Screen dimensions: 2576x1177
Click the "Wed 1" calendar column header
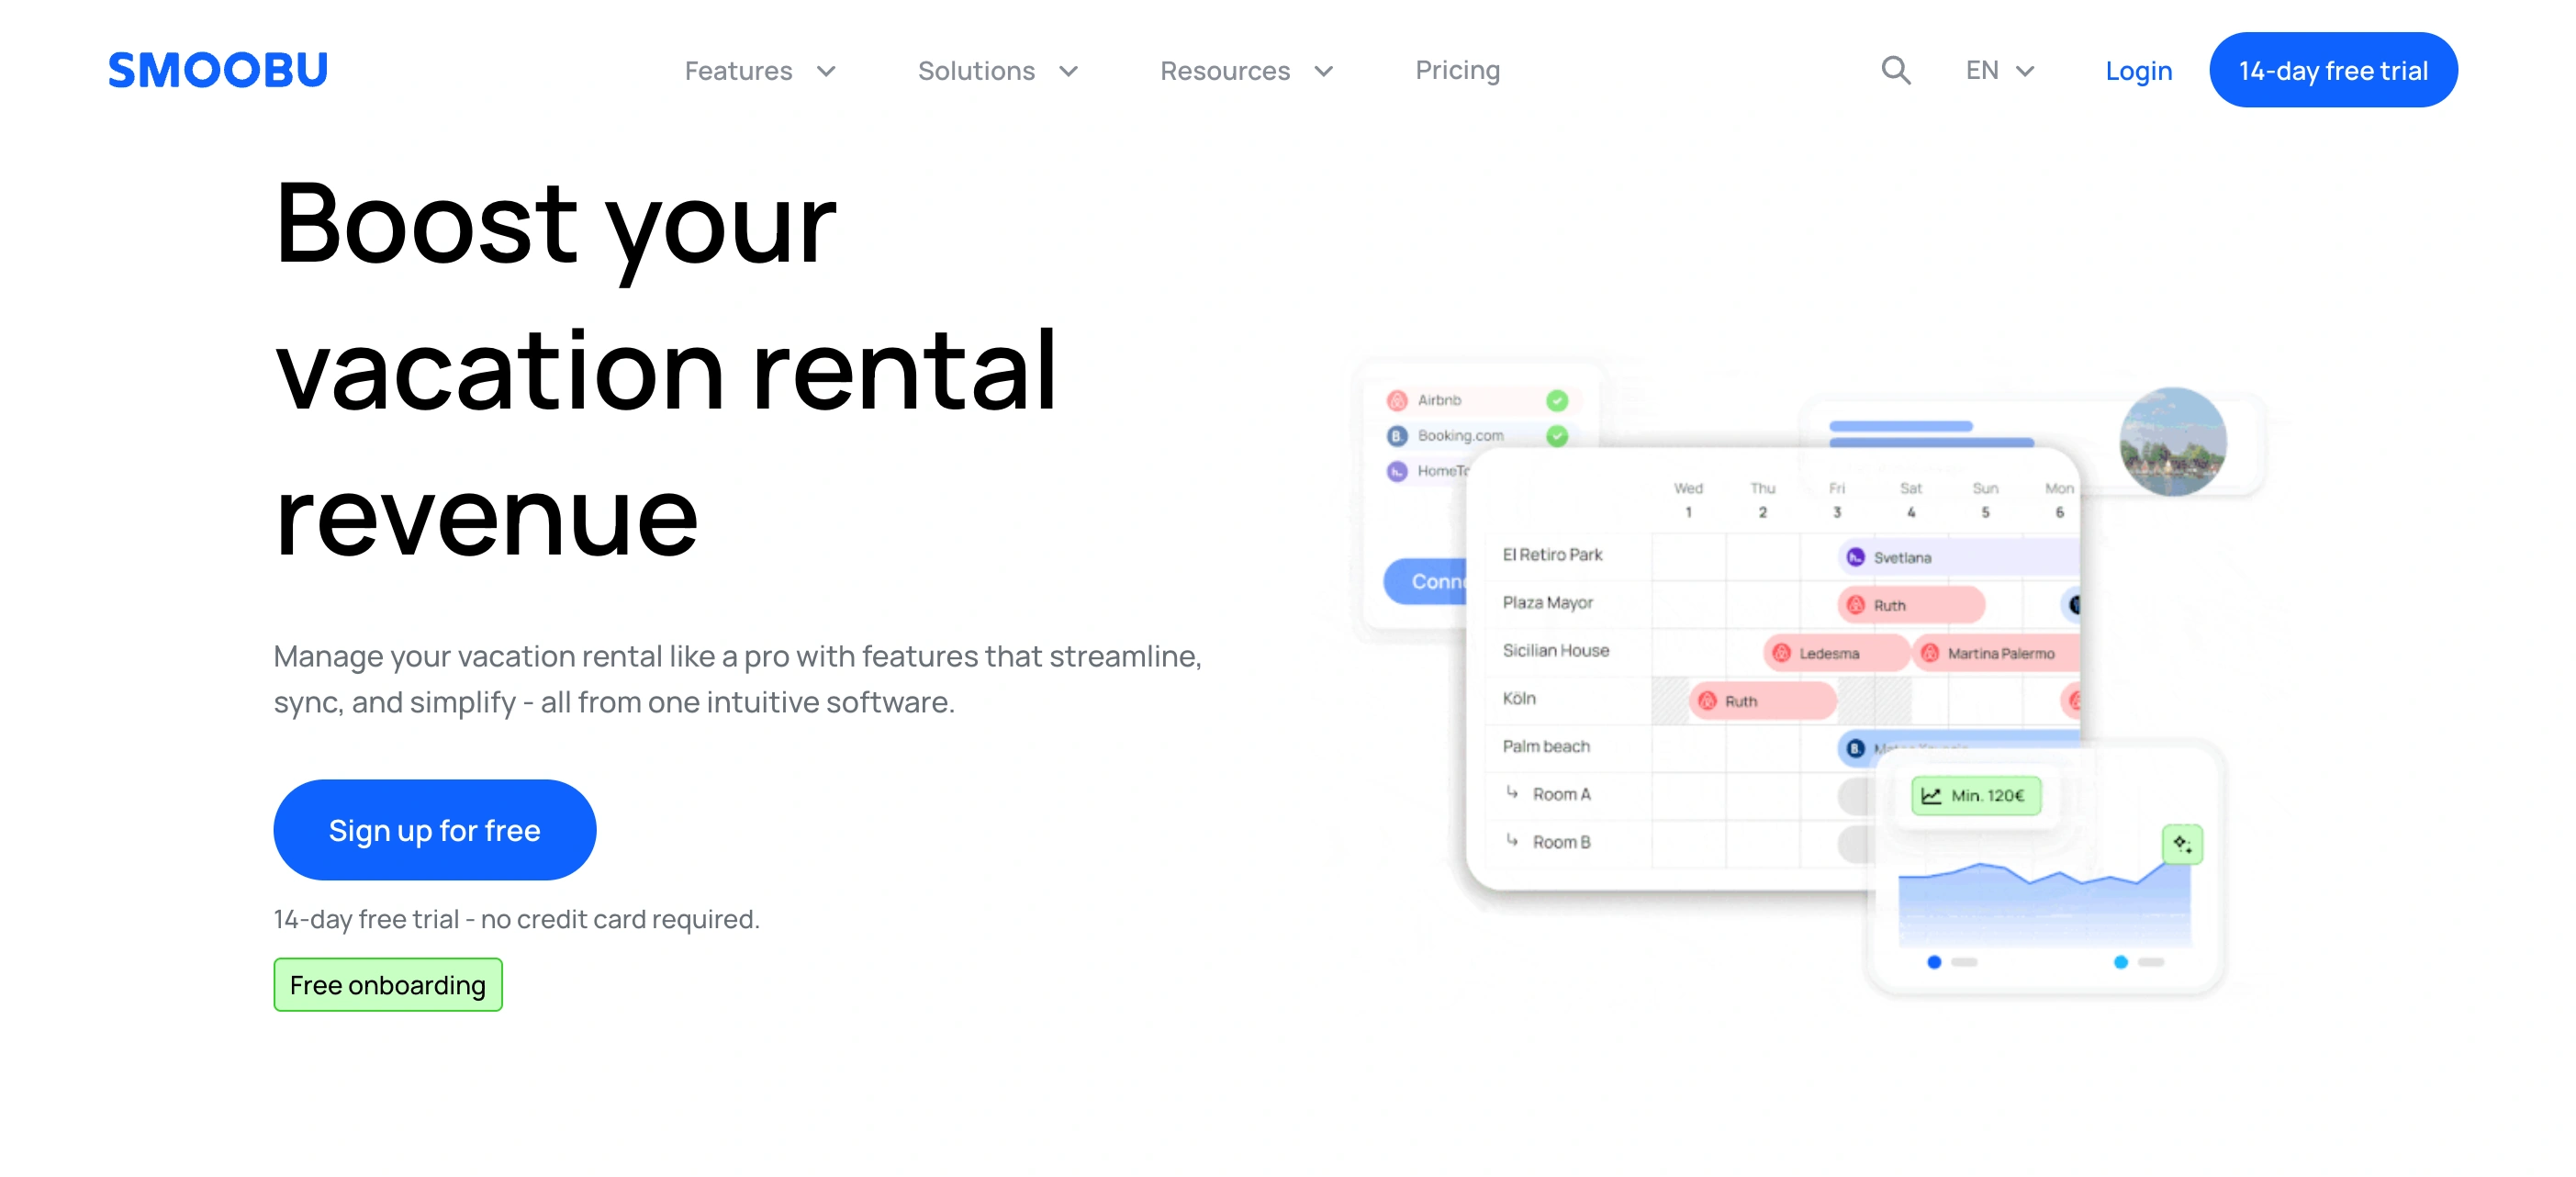tap(1688, 500)
